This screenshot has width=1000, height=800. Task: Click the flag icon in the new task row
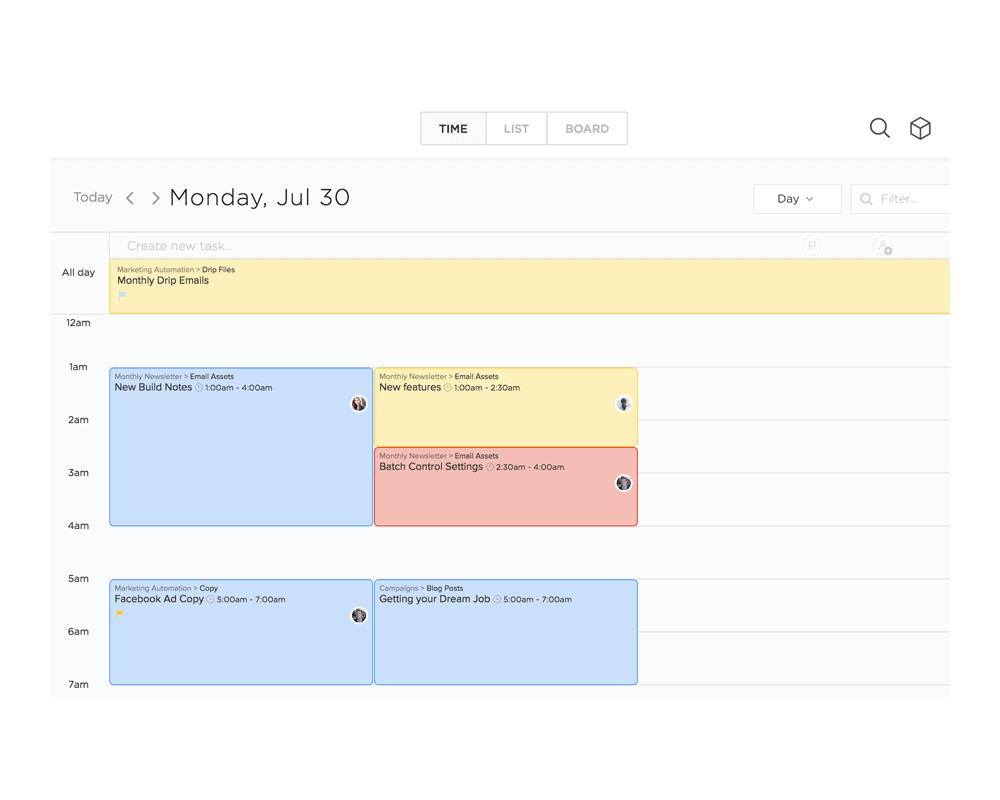[811, 245]
